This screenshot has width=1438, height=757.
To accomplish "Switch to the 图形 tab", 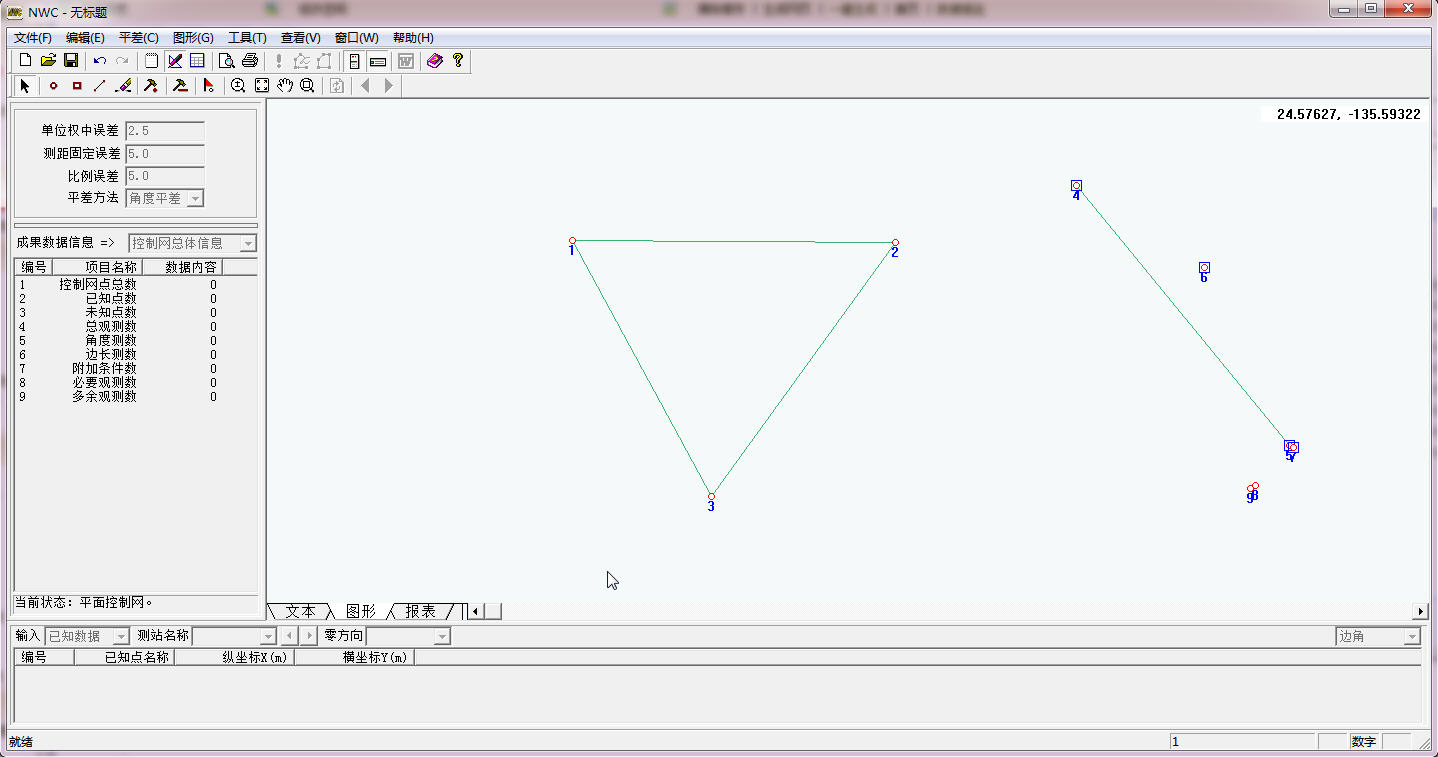I will point(361,611).
